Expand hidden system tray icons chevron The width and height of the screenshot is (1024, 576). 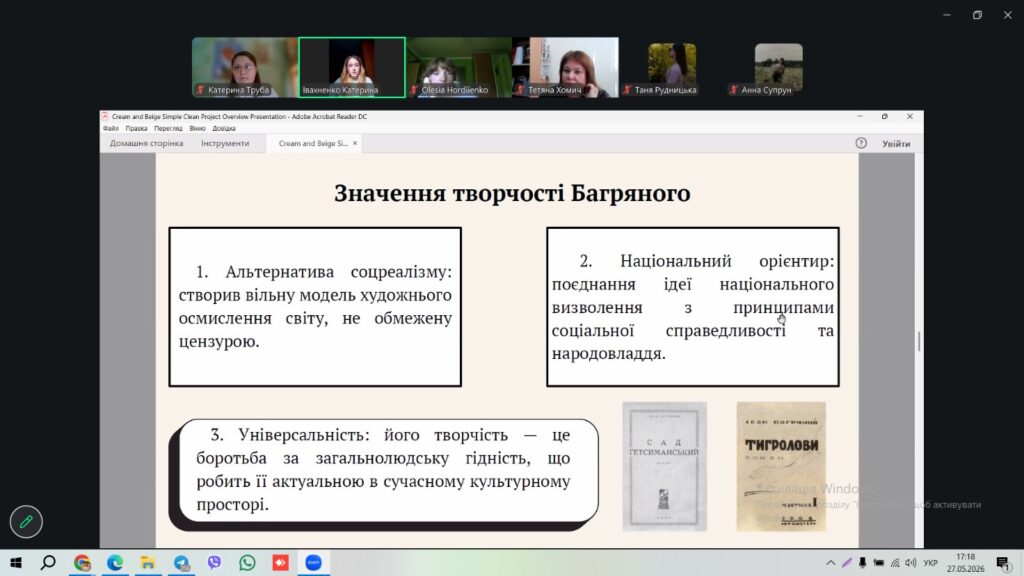click(x=830, y=562)
